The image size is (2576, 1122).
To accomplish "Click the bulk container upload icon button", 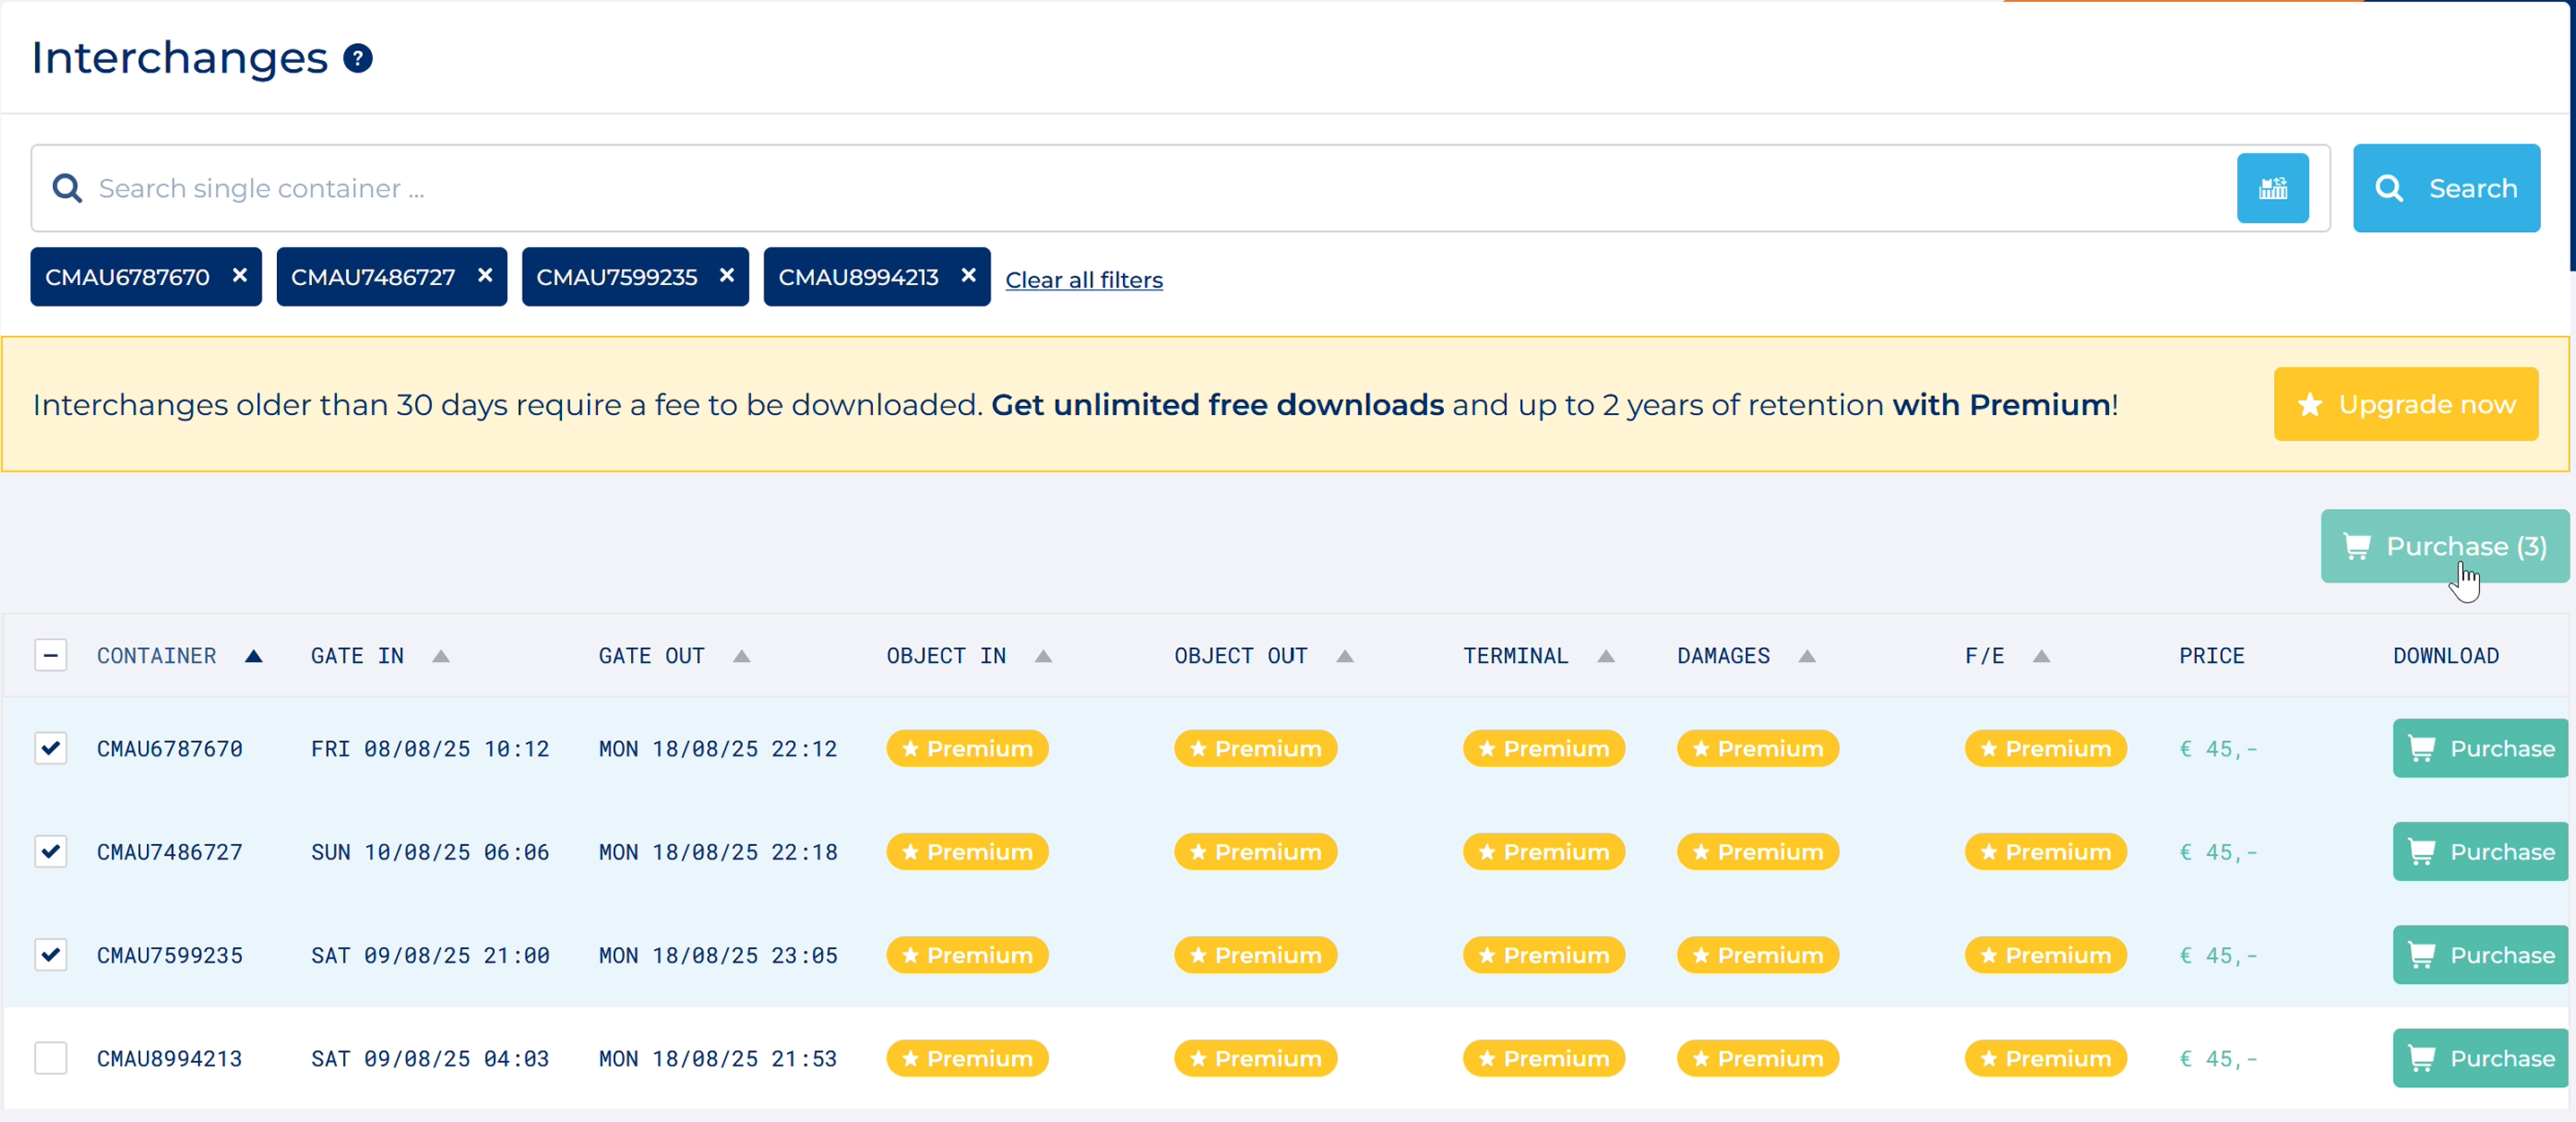I will pos(2271,188).
